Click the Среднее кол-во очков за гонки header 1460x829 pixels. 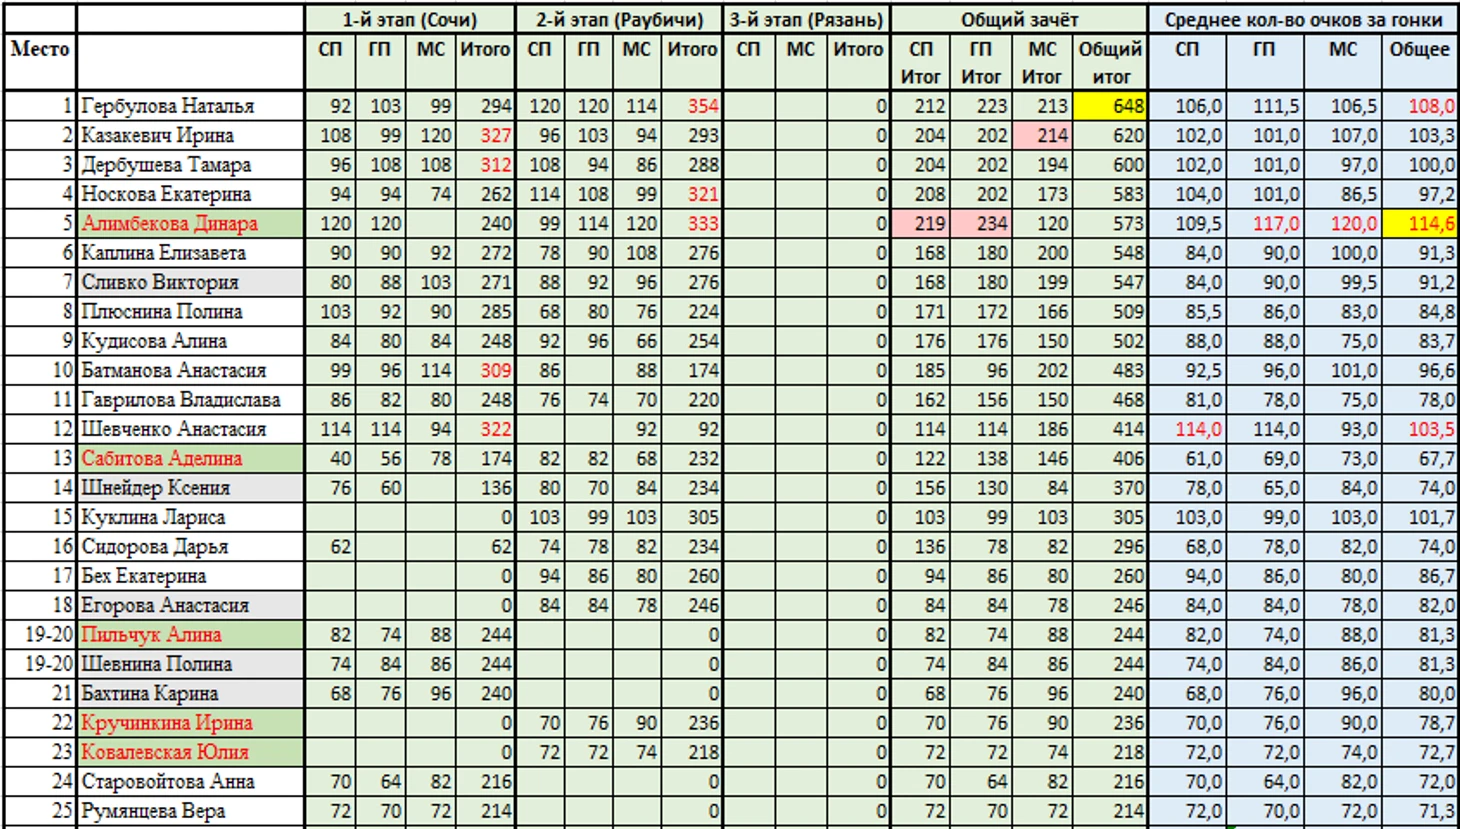1303,20
